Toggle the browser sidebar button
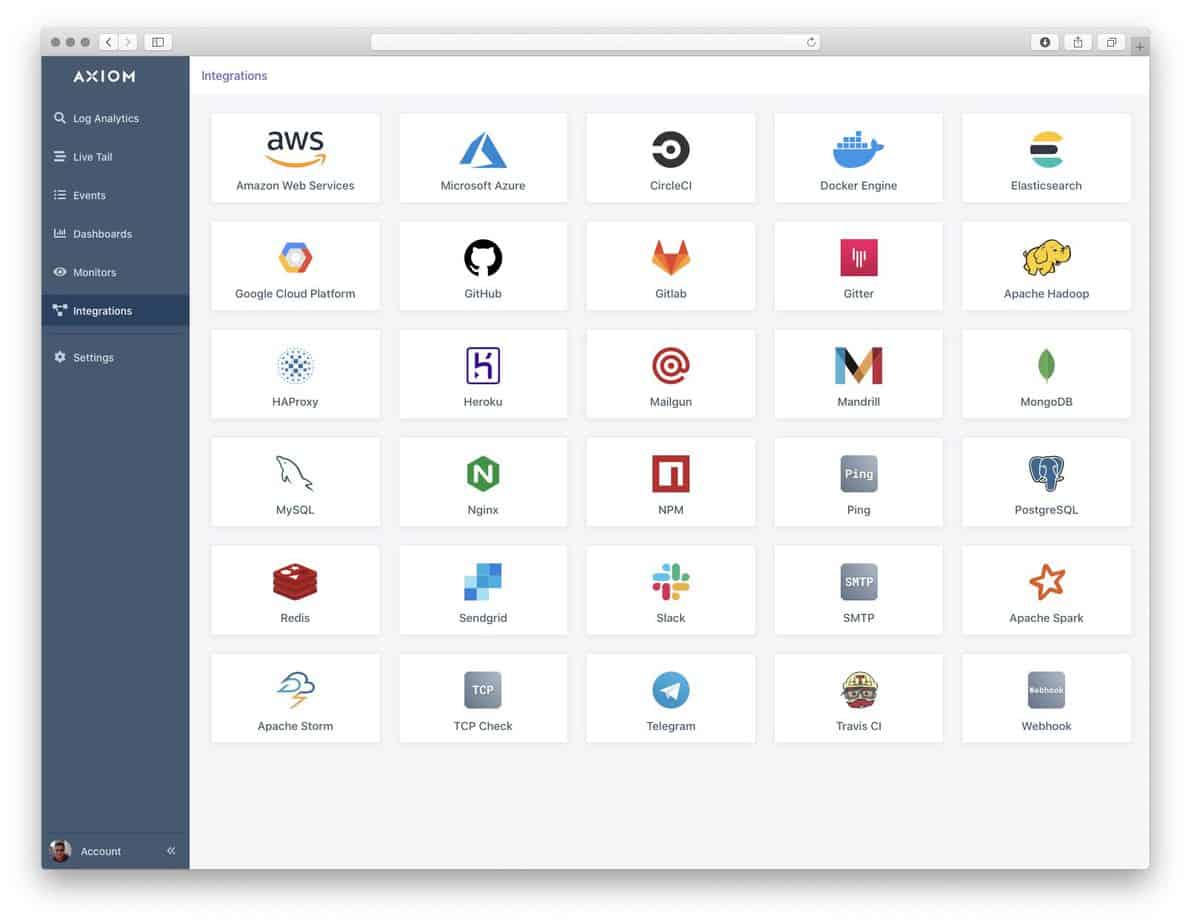The width and height of the screenshot is (1191, 924). pyautogui.click(x=158, y=43)
